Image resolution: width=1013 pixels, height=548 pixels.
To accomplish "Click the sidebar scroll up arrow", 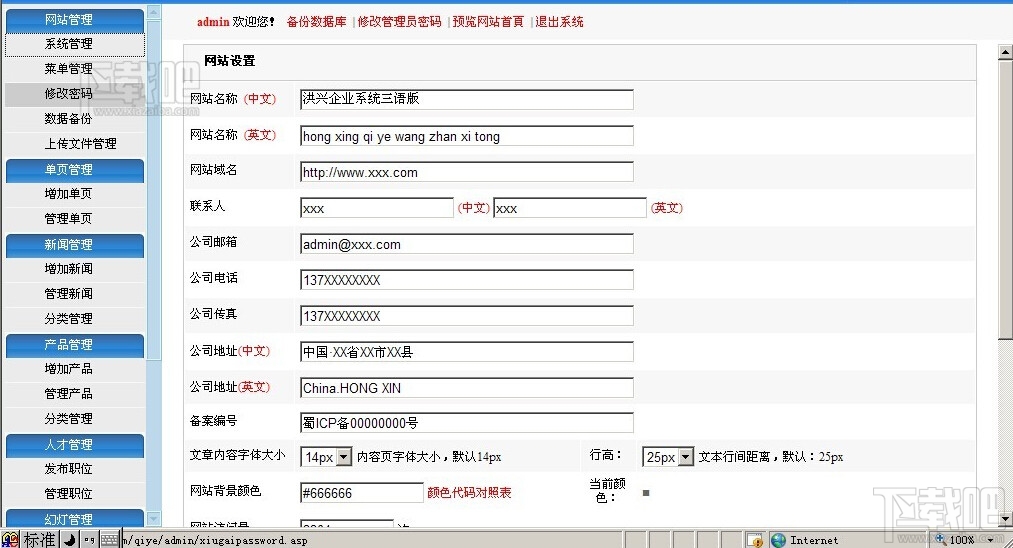I will coord(154,12).
